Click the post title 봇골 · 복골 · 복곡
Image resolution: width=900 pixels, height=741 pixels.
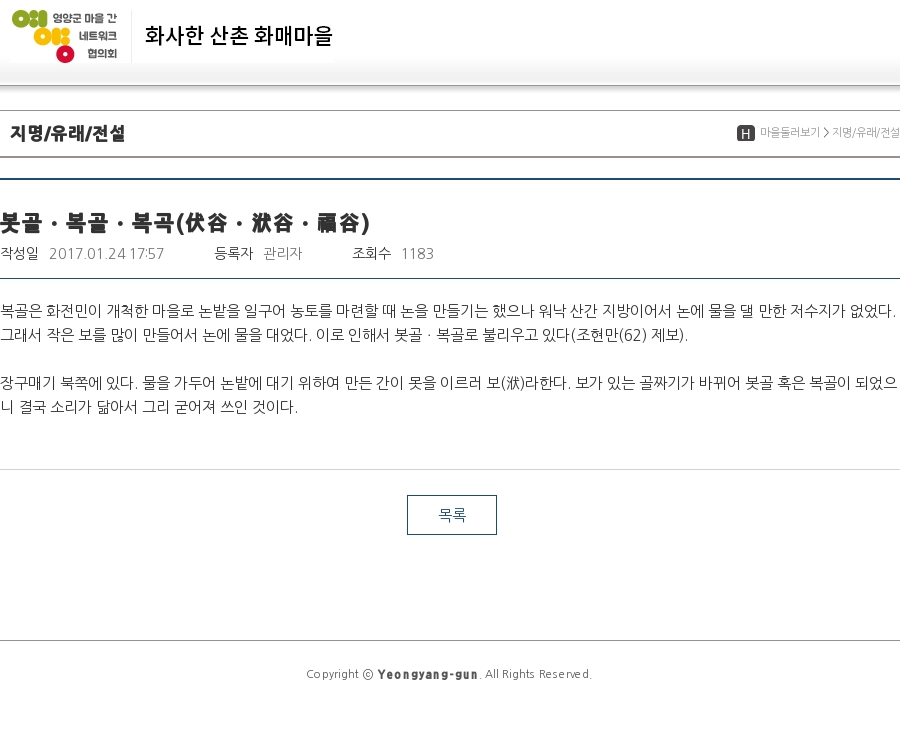coord(185,223)
